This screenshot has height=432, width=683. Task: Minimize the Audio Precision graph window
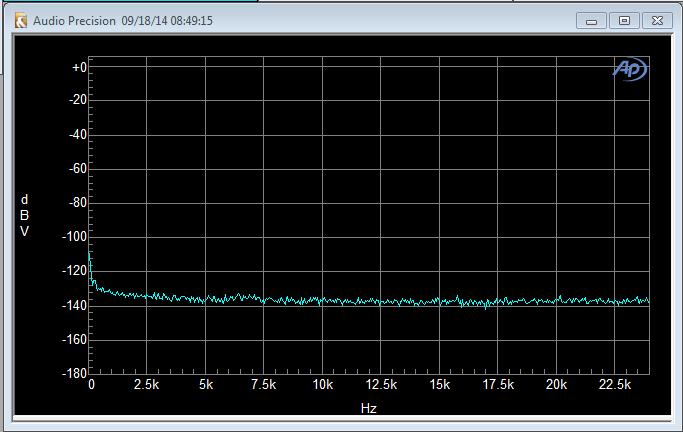(591, 21)
